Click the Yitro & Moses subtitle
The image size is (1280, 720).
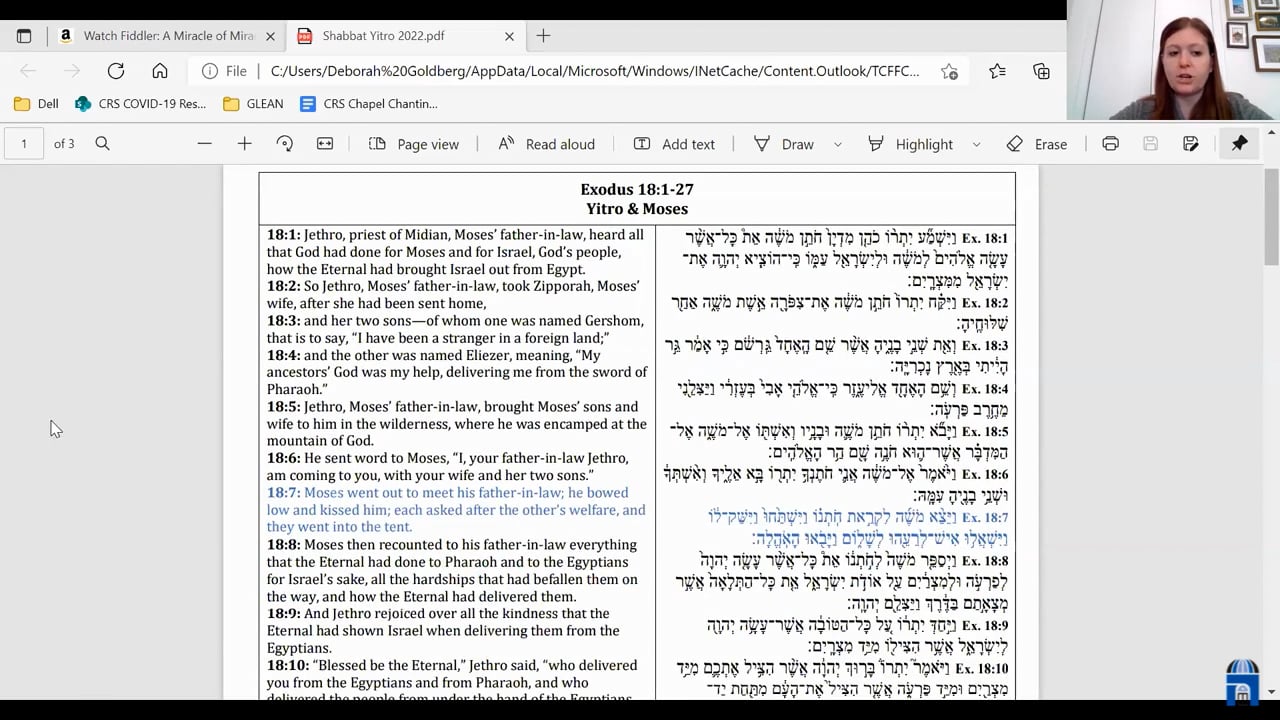pyautogui.click(x=637, y=209)
